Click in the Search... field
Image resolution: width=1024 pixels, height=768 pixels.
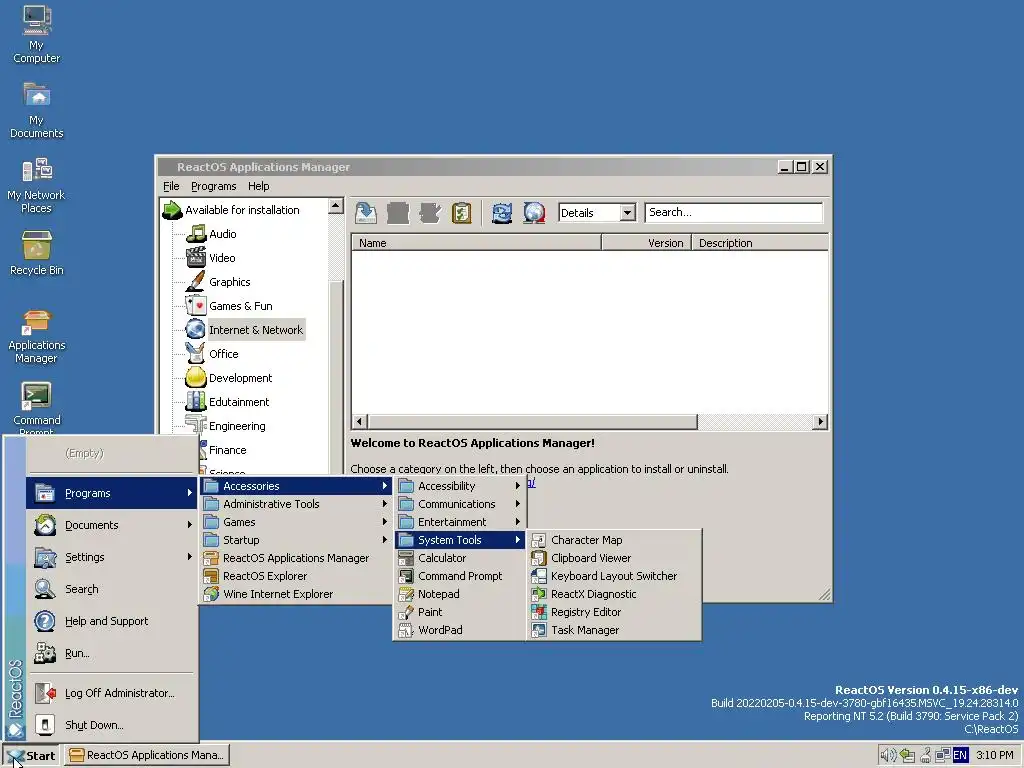coord(733,213)
